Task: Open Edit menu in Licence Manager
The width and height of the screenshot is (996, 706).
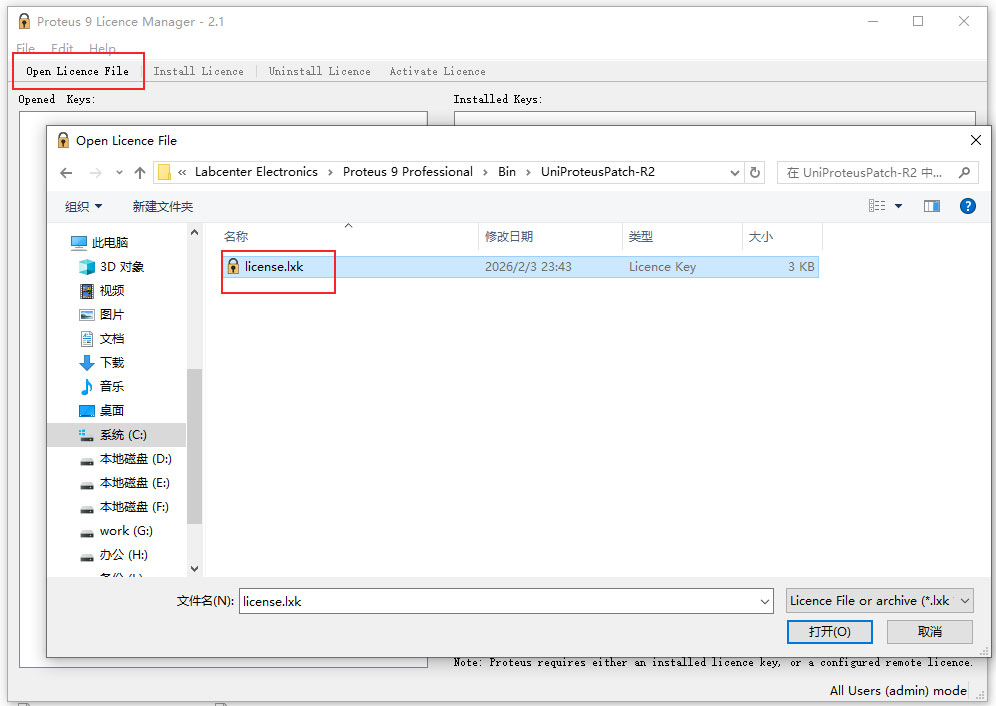Action: [x=62, y=48]
